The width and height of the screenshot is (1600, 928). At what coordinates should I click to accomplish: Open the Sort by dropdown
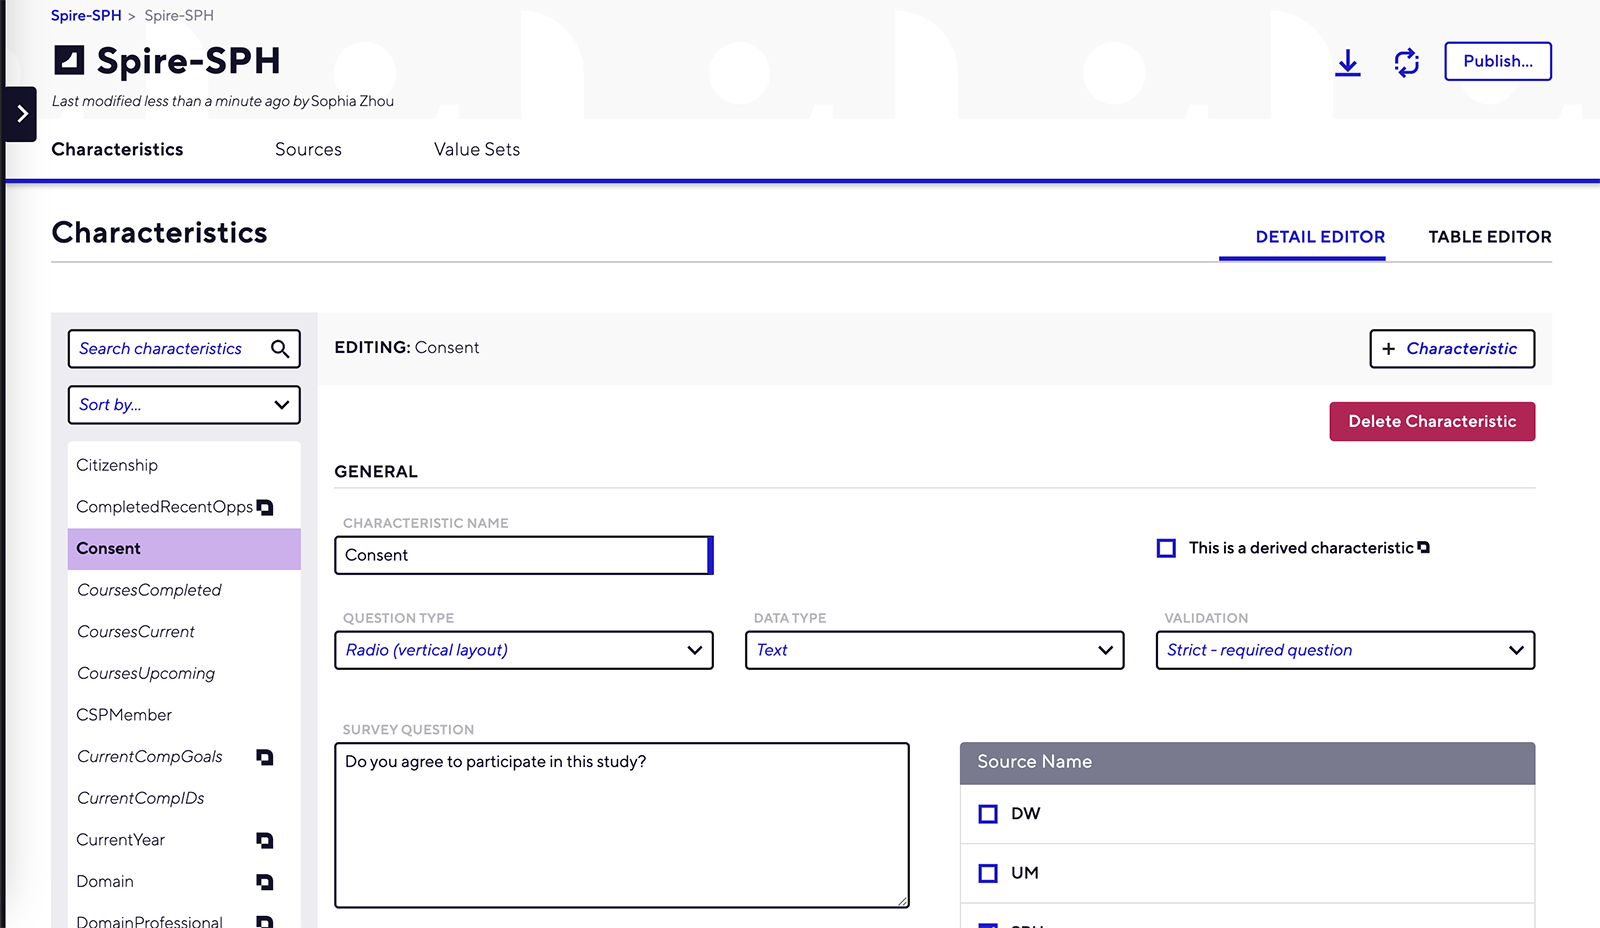coord(184,405)
